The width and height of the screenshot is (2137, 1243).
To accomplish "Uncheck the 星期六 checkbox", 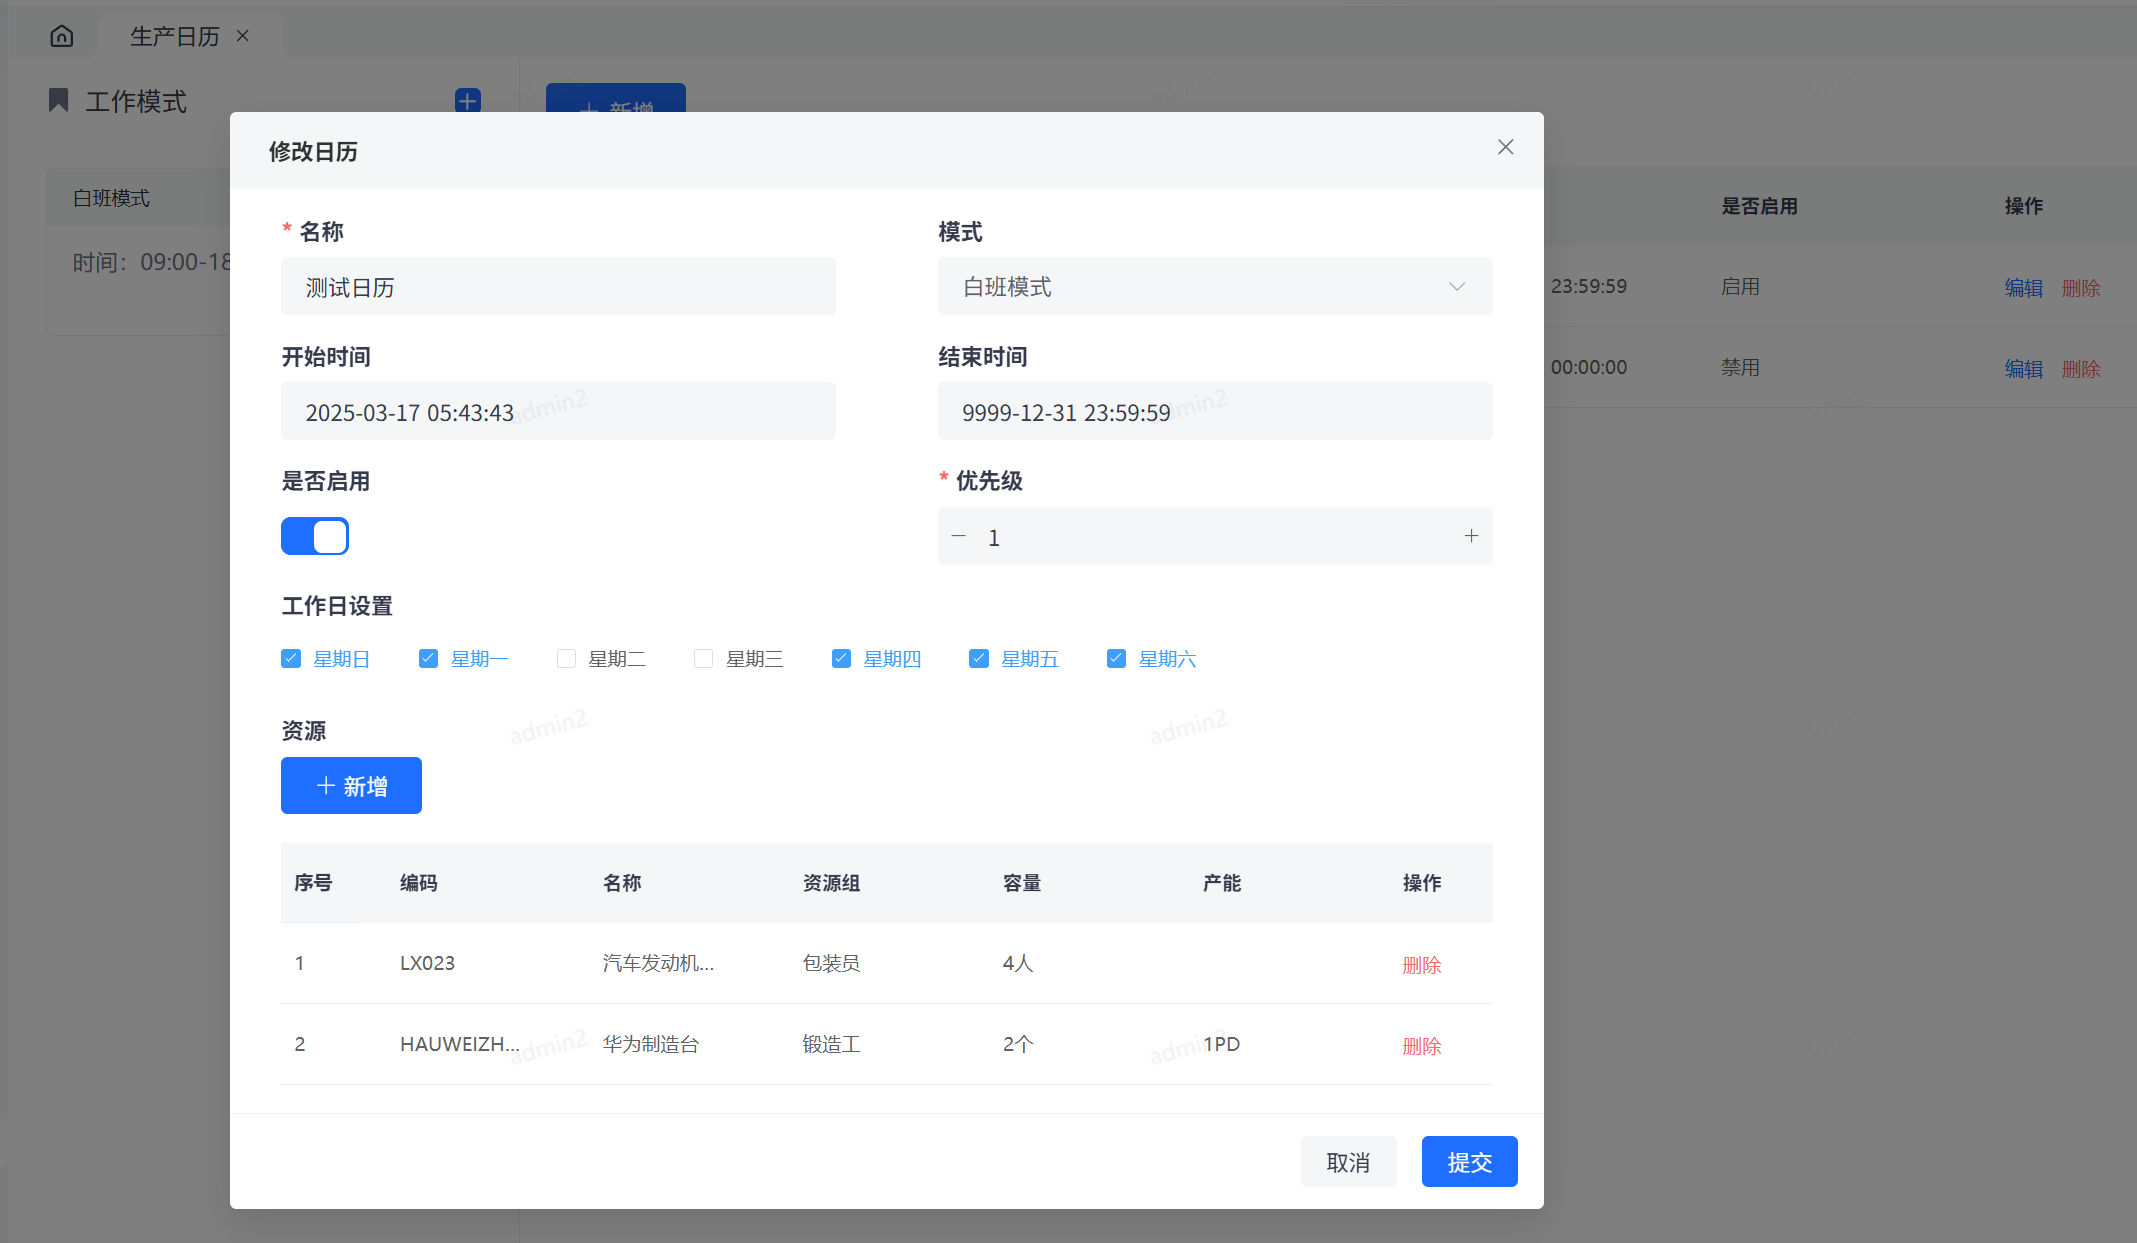I will [1116, 658].
